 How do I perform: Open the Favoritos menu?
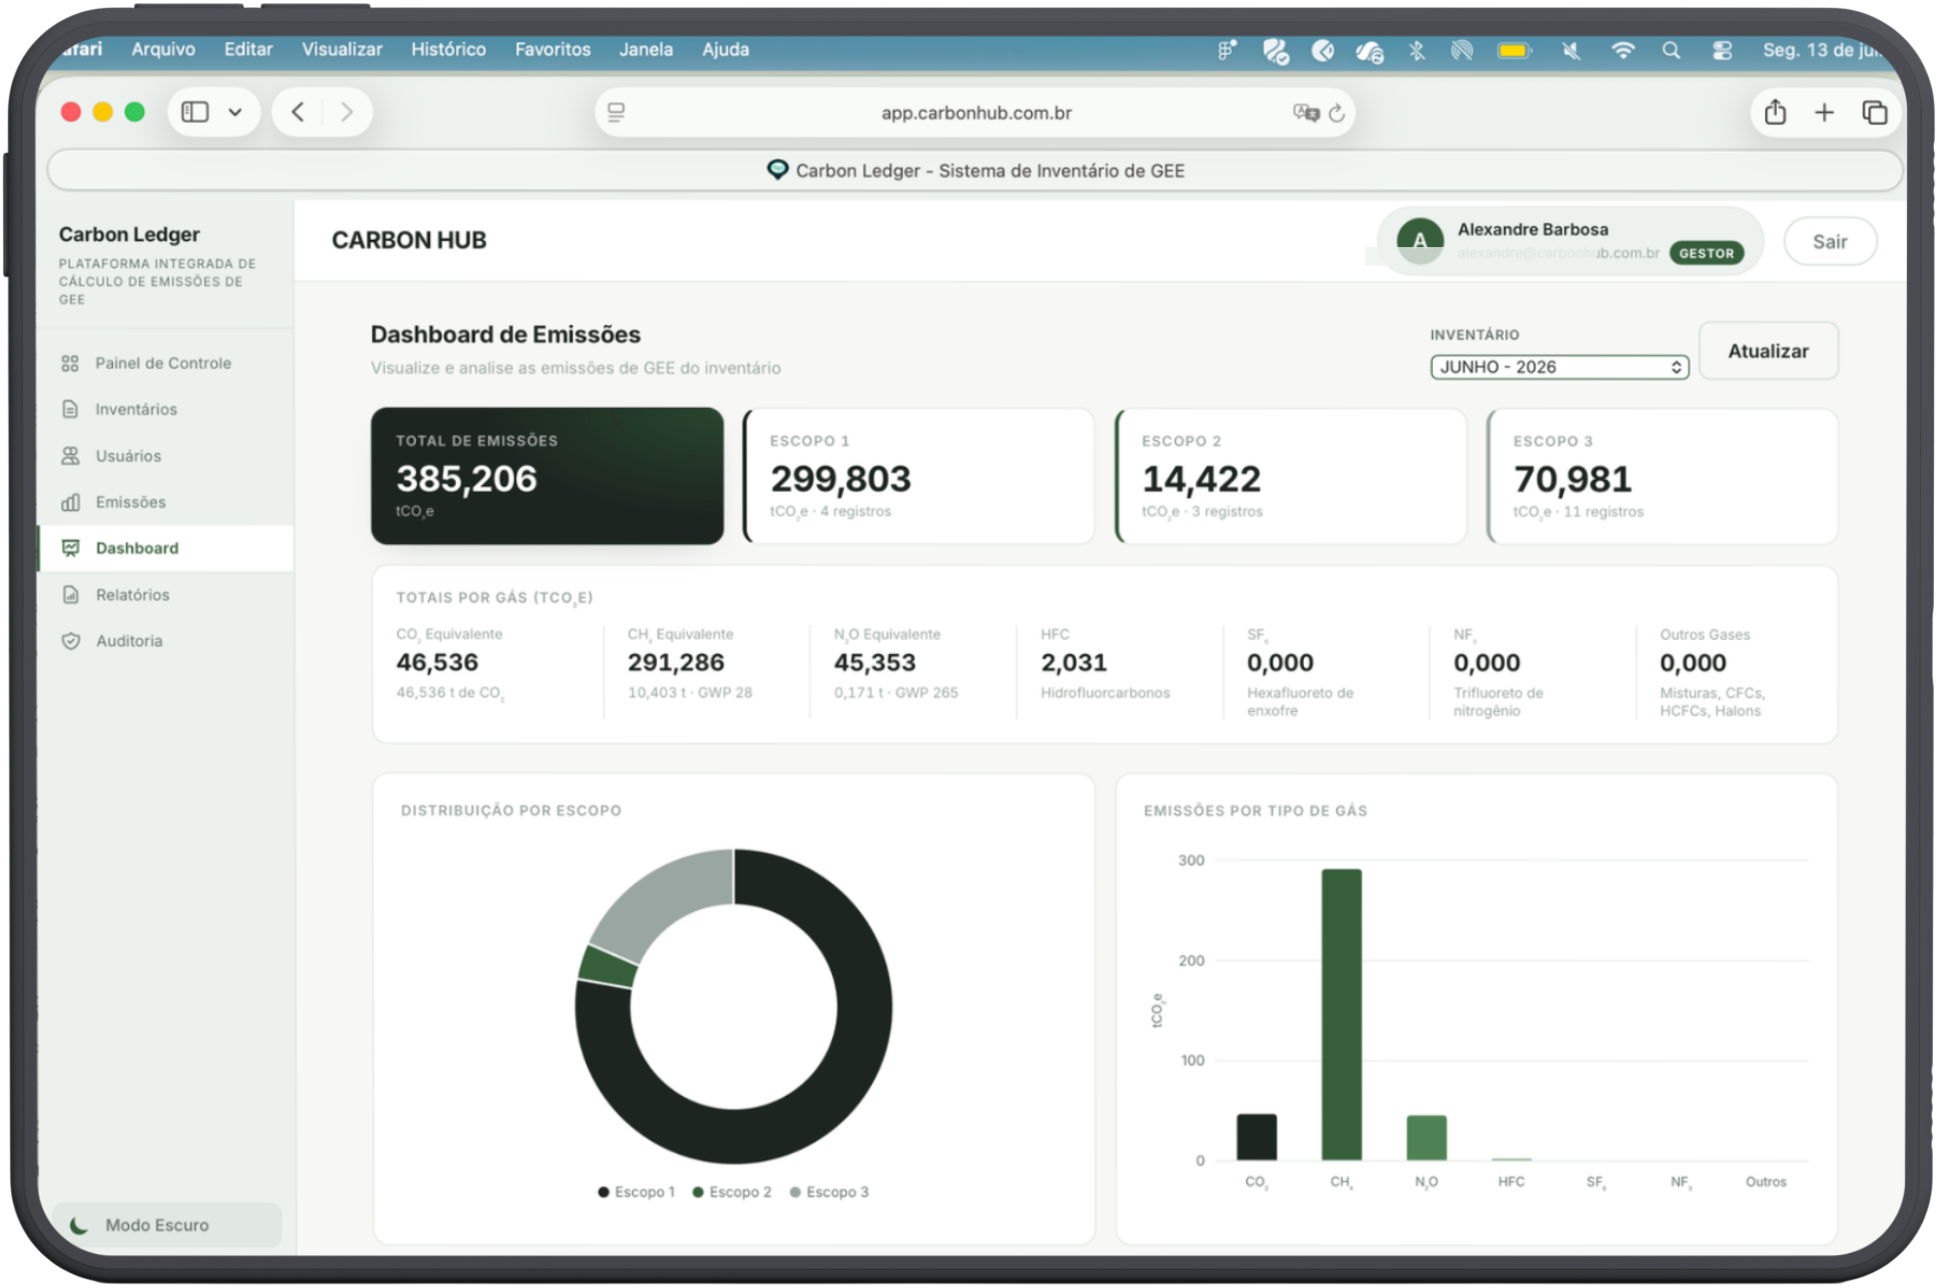point(552,49)
